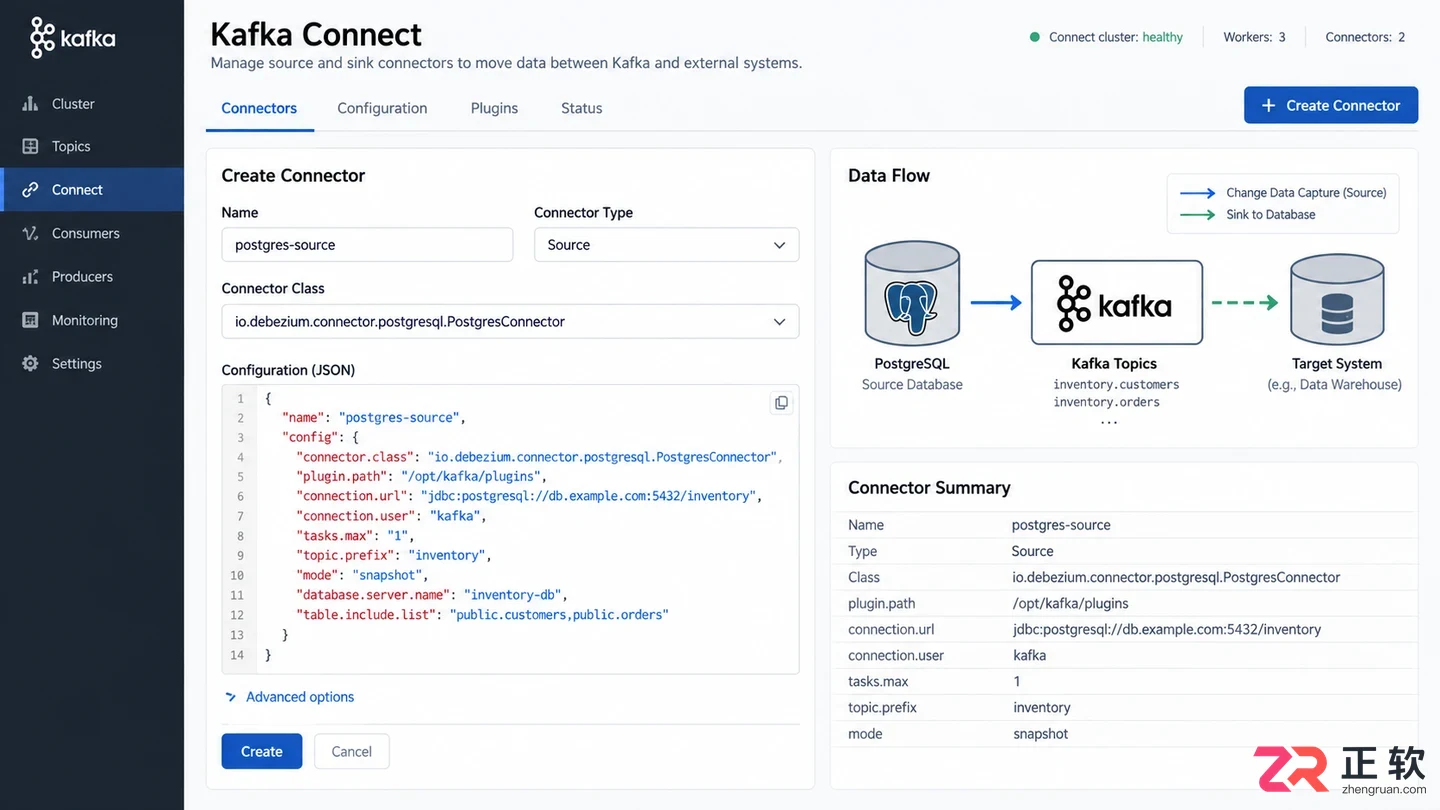Click the Create Connector button
The height and width of the screenshot is (810, 1440).
coord(1331,105)
